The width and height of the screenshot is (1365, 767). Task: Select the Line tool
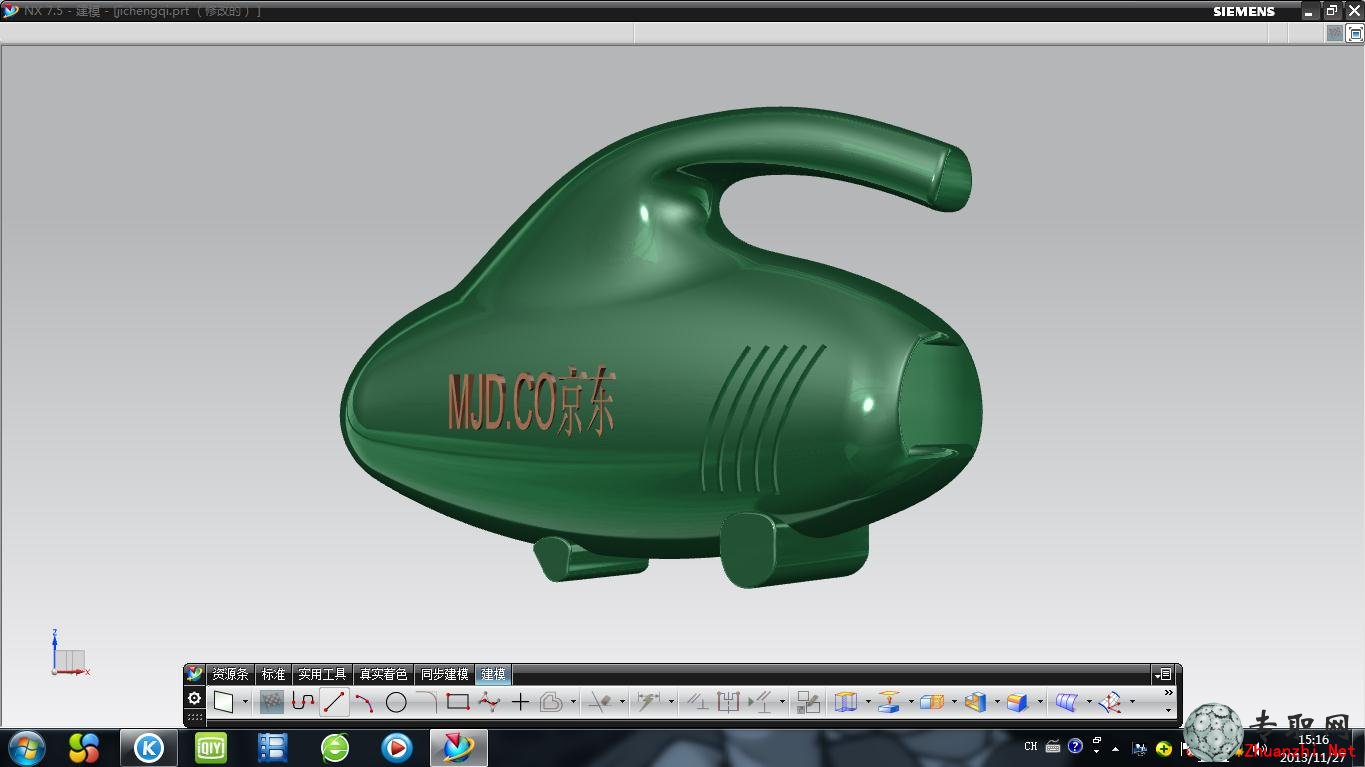[x=334, y=702]
